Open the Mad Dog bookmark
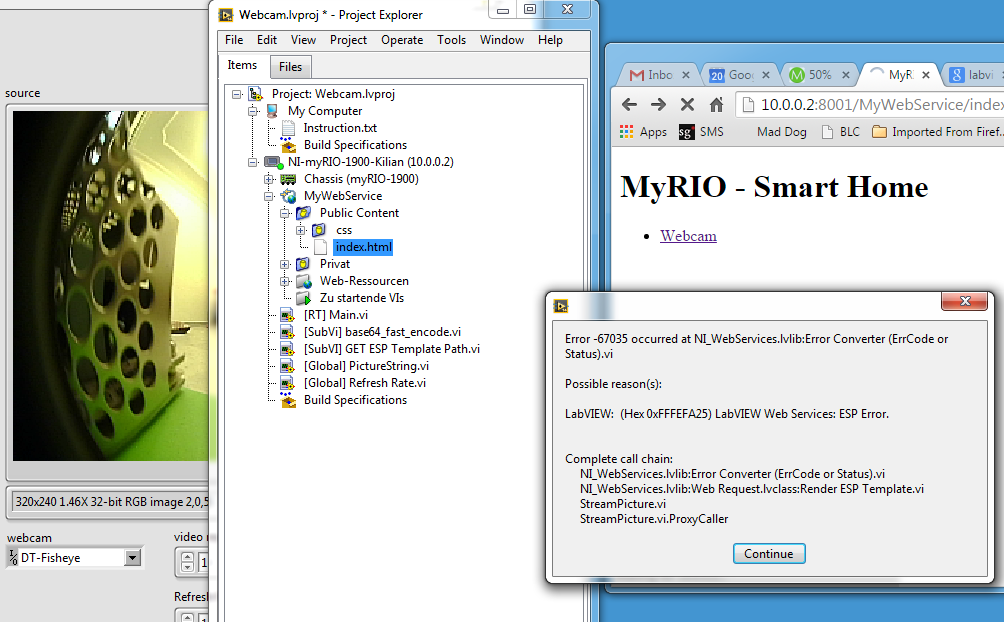The image size is (1004, 622). coord(782,132)
